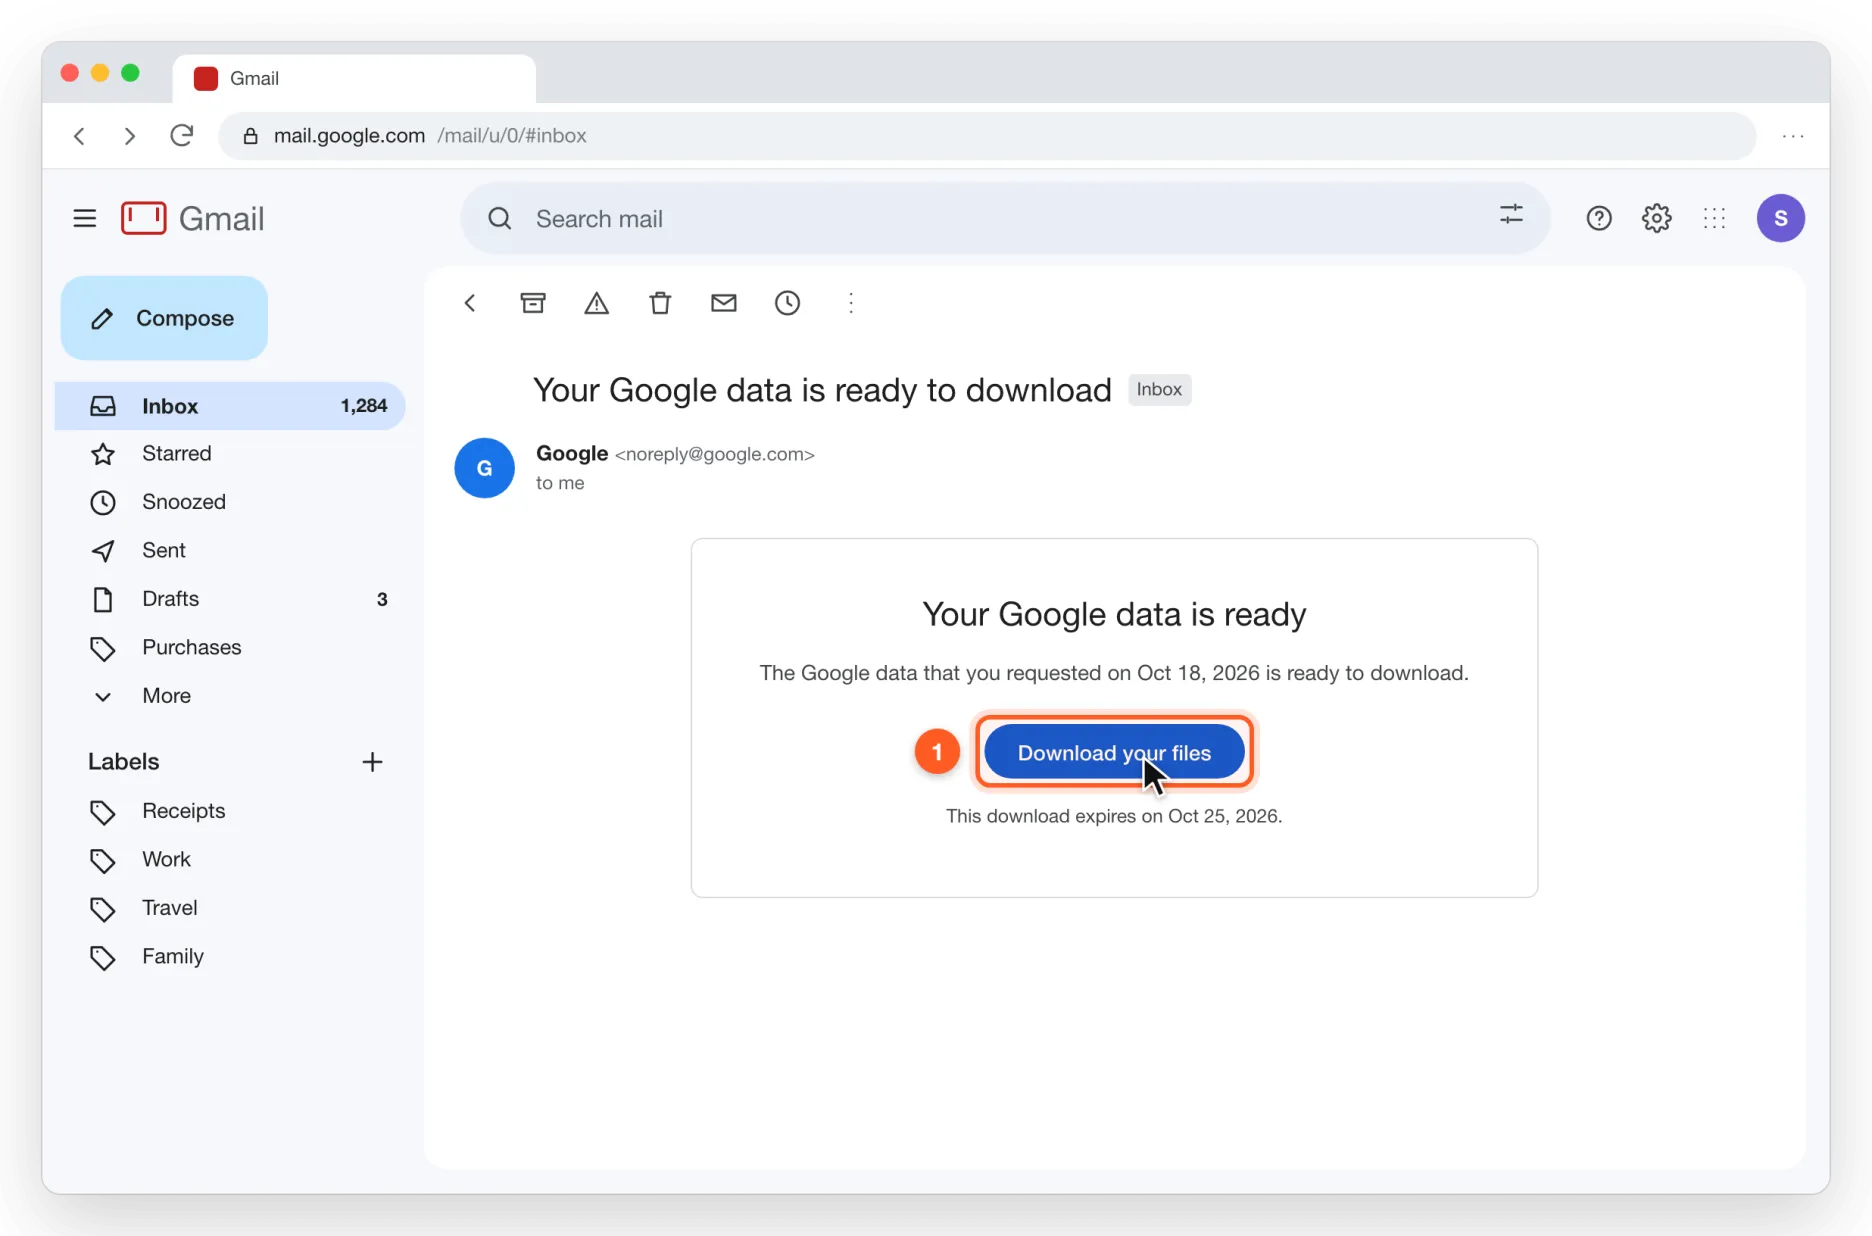Open the main menu hamburger icon

click(85, 218)
